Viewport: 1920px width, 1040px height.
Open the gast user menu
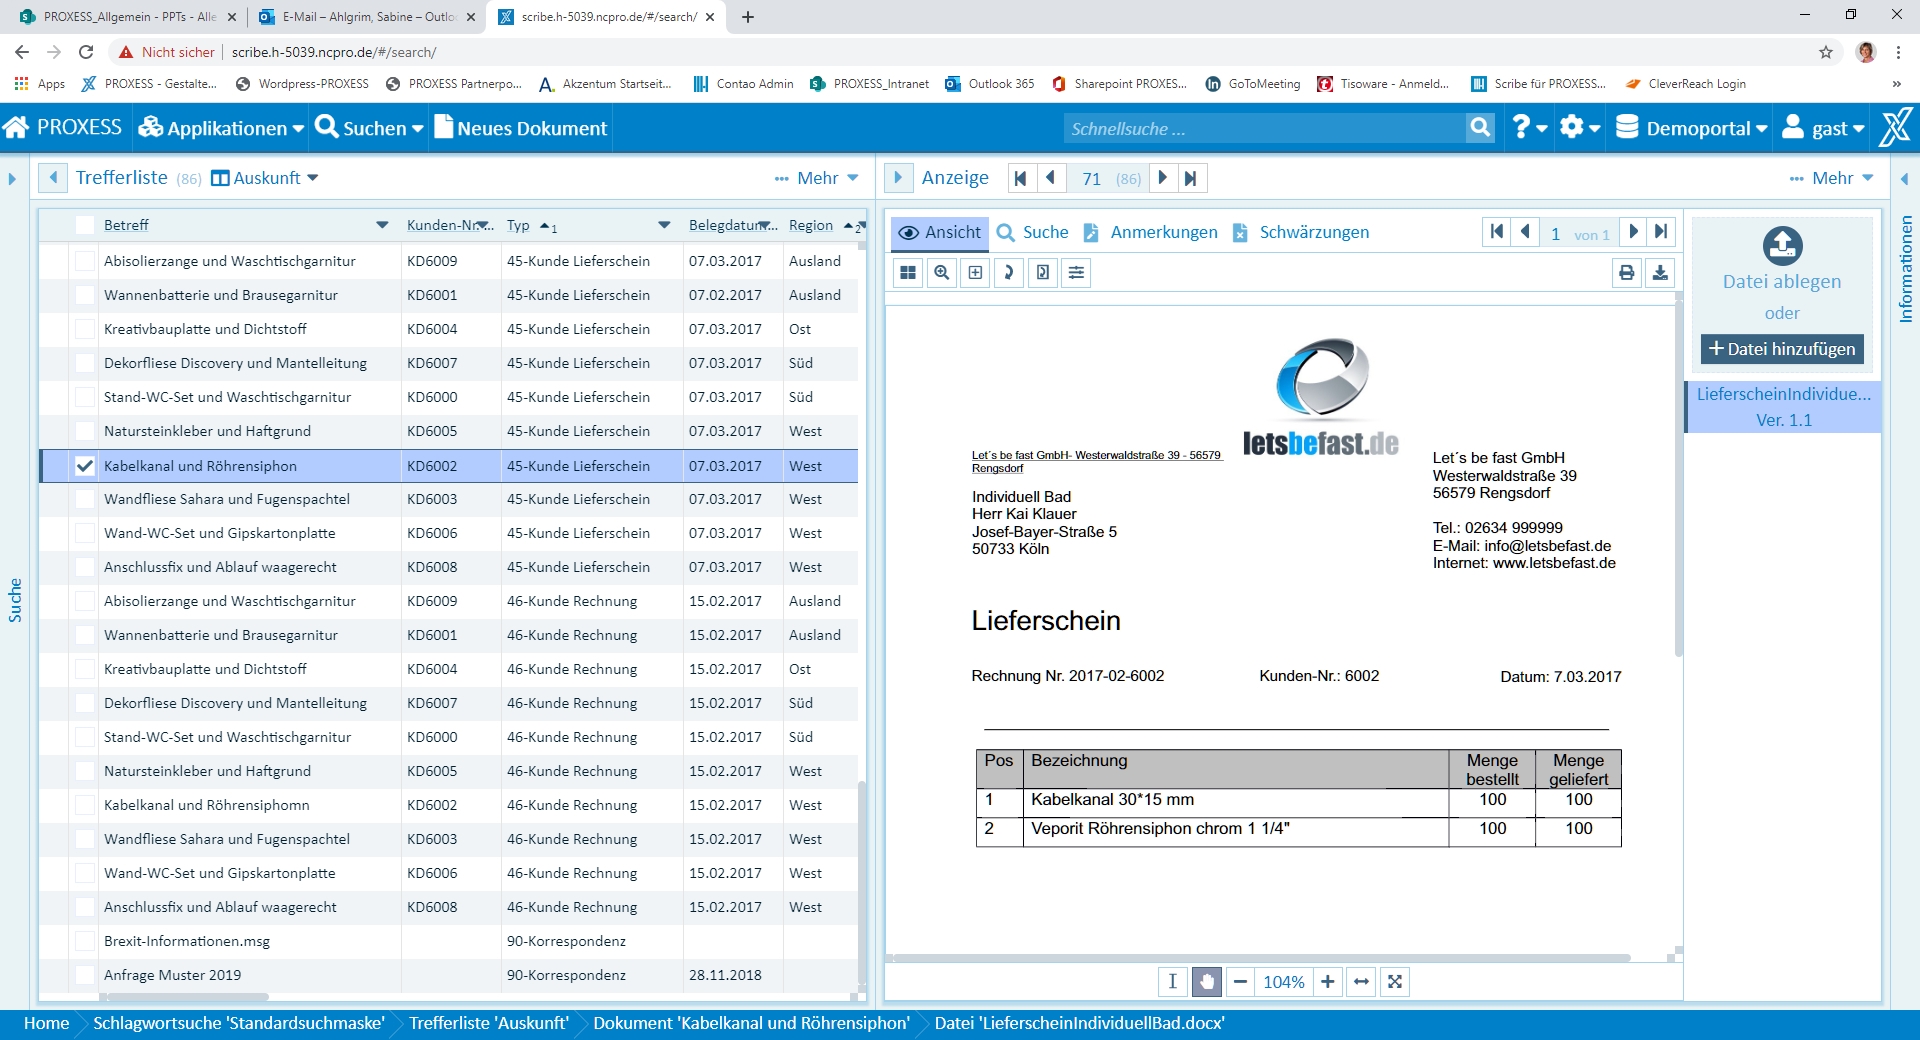tap(1824, 128)
